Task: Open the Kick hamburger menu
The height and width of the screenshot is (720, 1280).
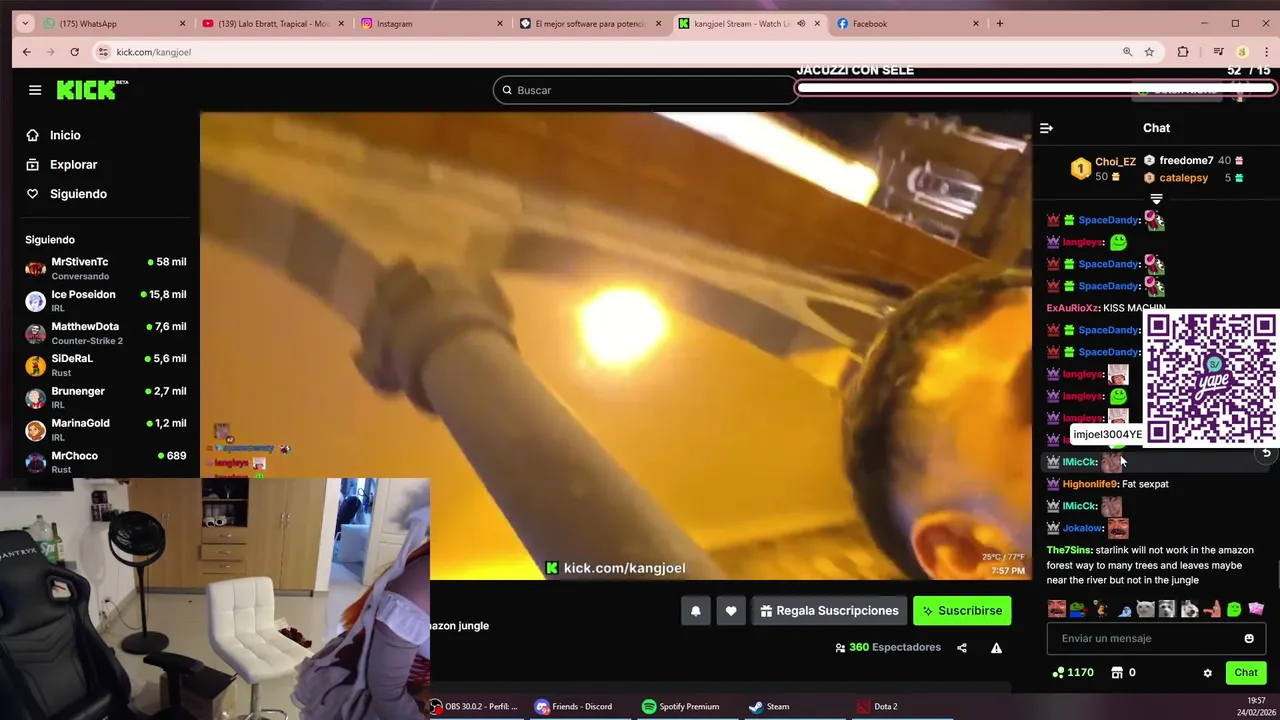Action: pos(35,90)
